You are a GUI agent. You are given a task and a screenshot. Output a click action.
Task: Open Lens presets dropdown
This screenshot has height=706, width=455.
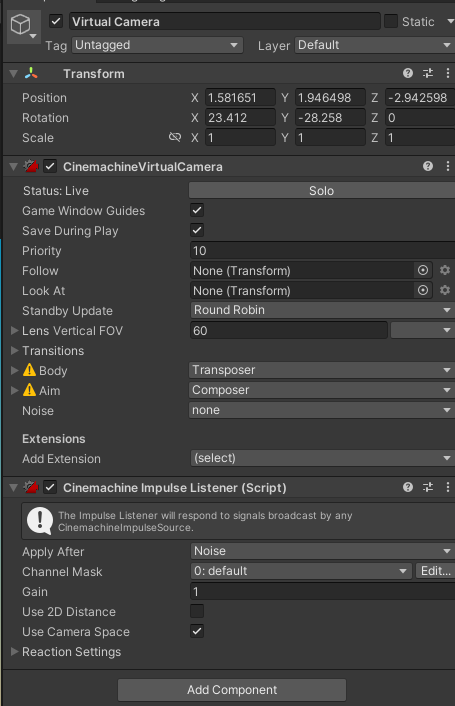pos(422,330)
